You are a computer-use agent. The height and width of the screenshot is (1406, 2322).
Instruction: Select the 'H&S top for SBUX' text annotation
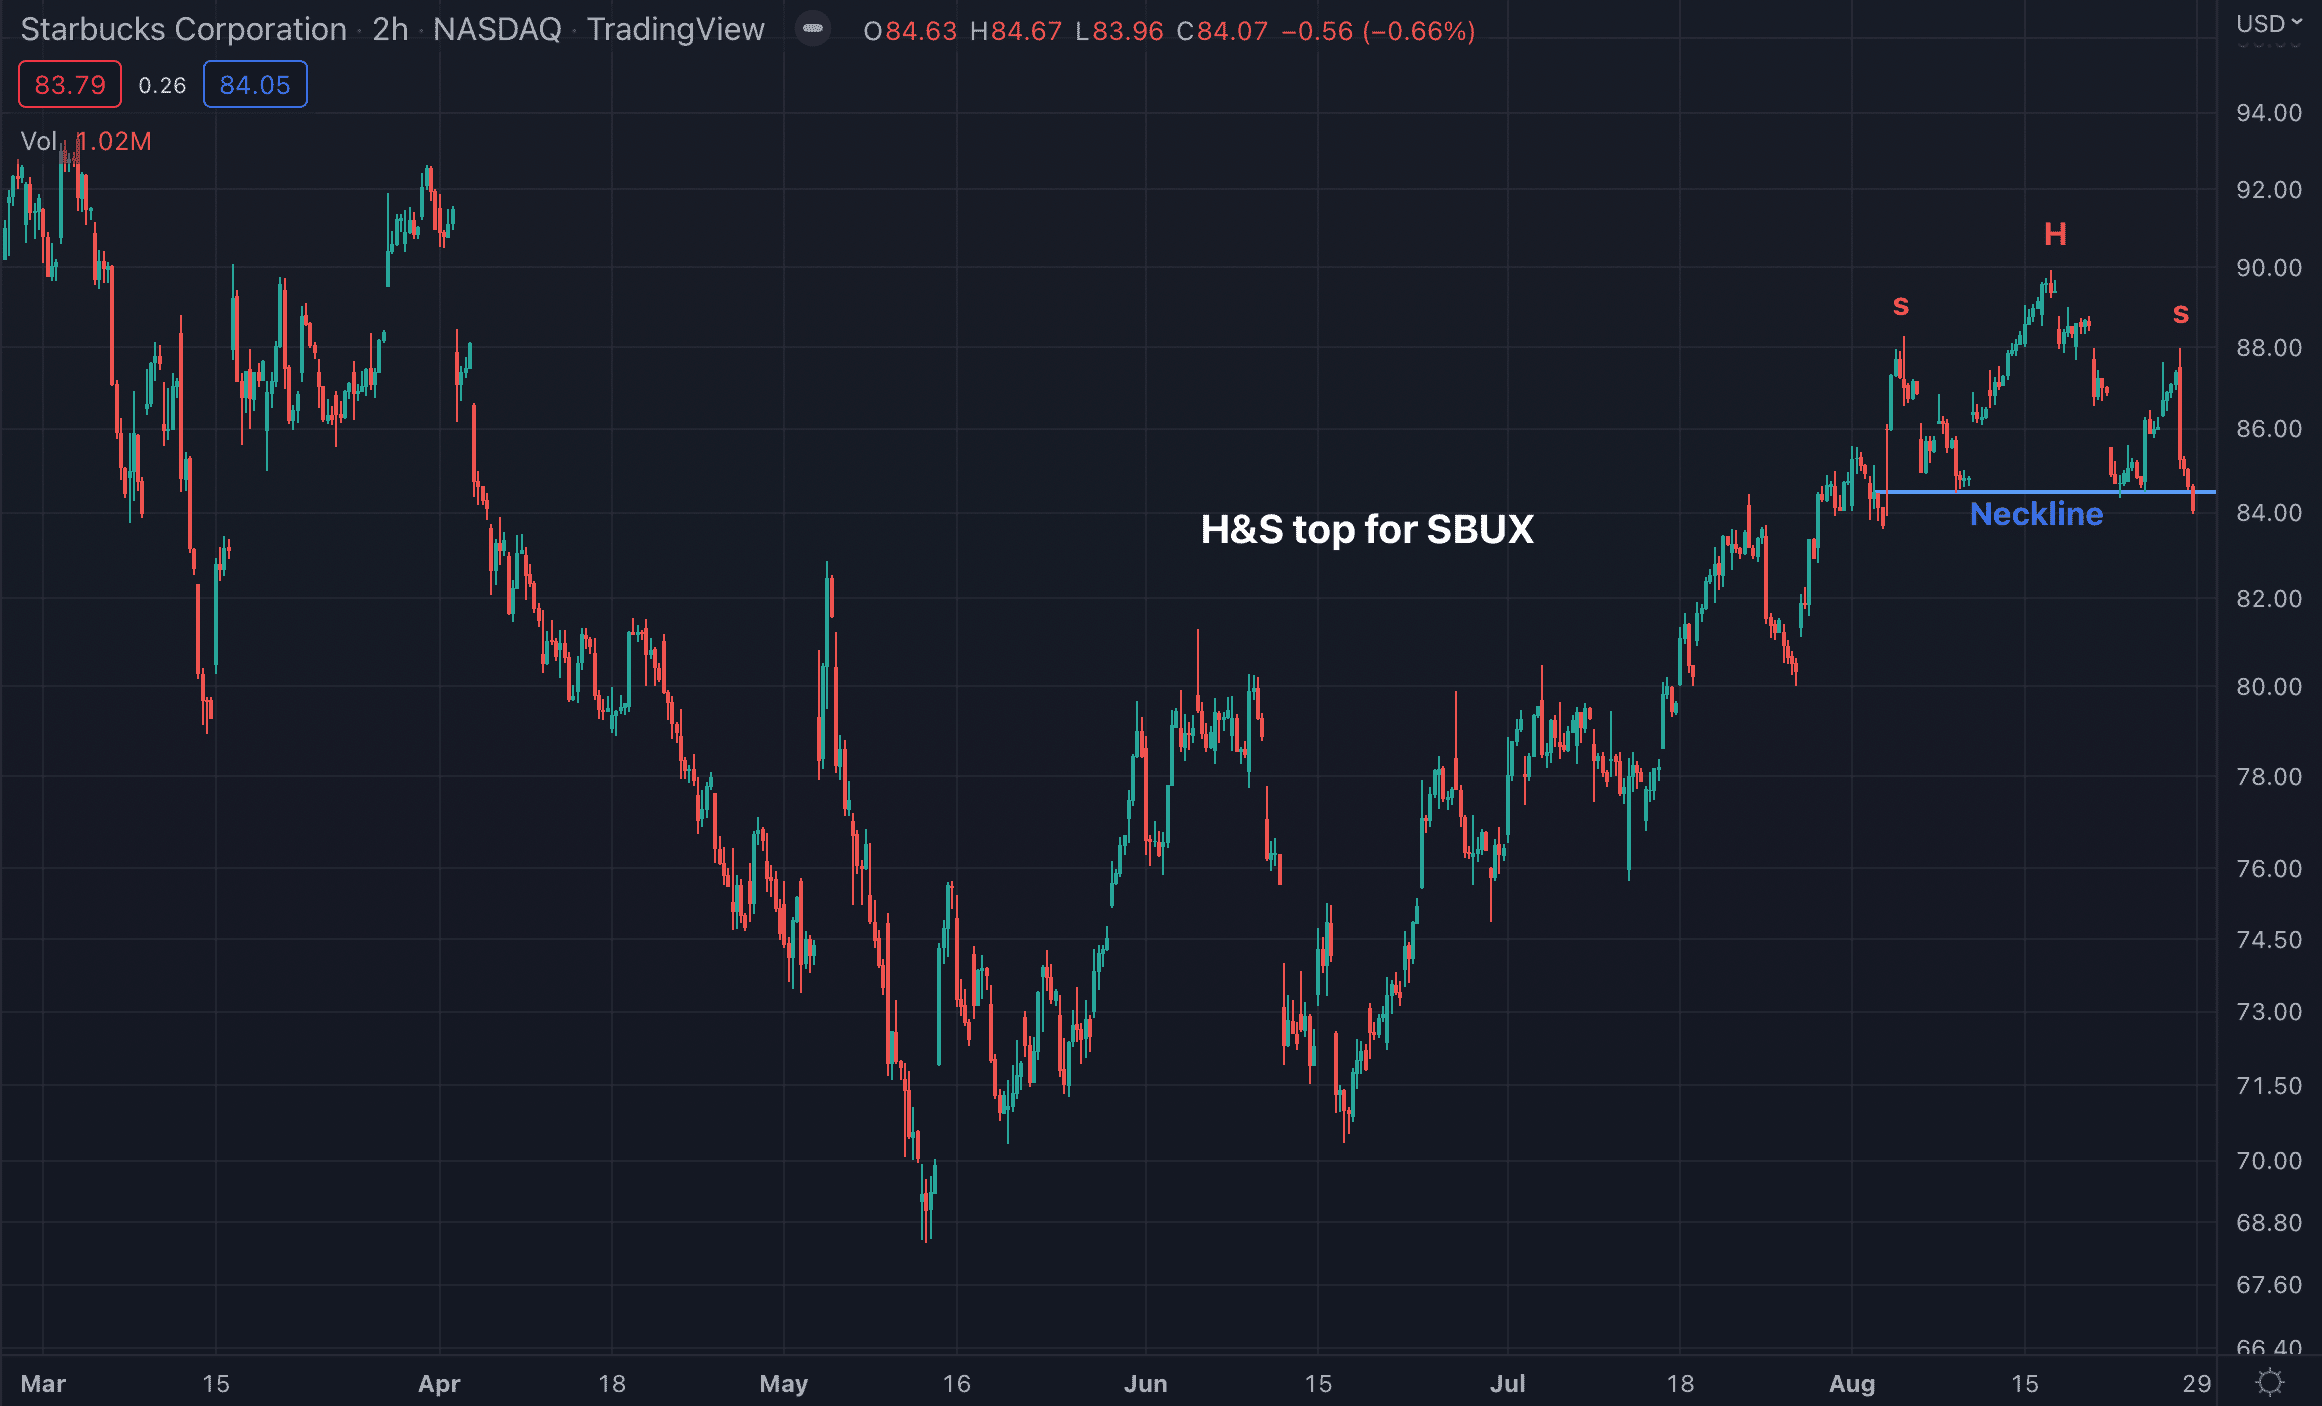point(1366,529)
